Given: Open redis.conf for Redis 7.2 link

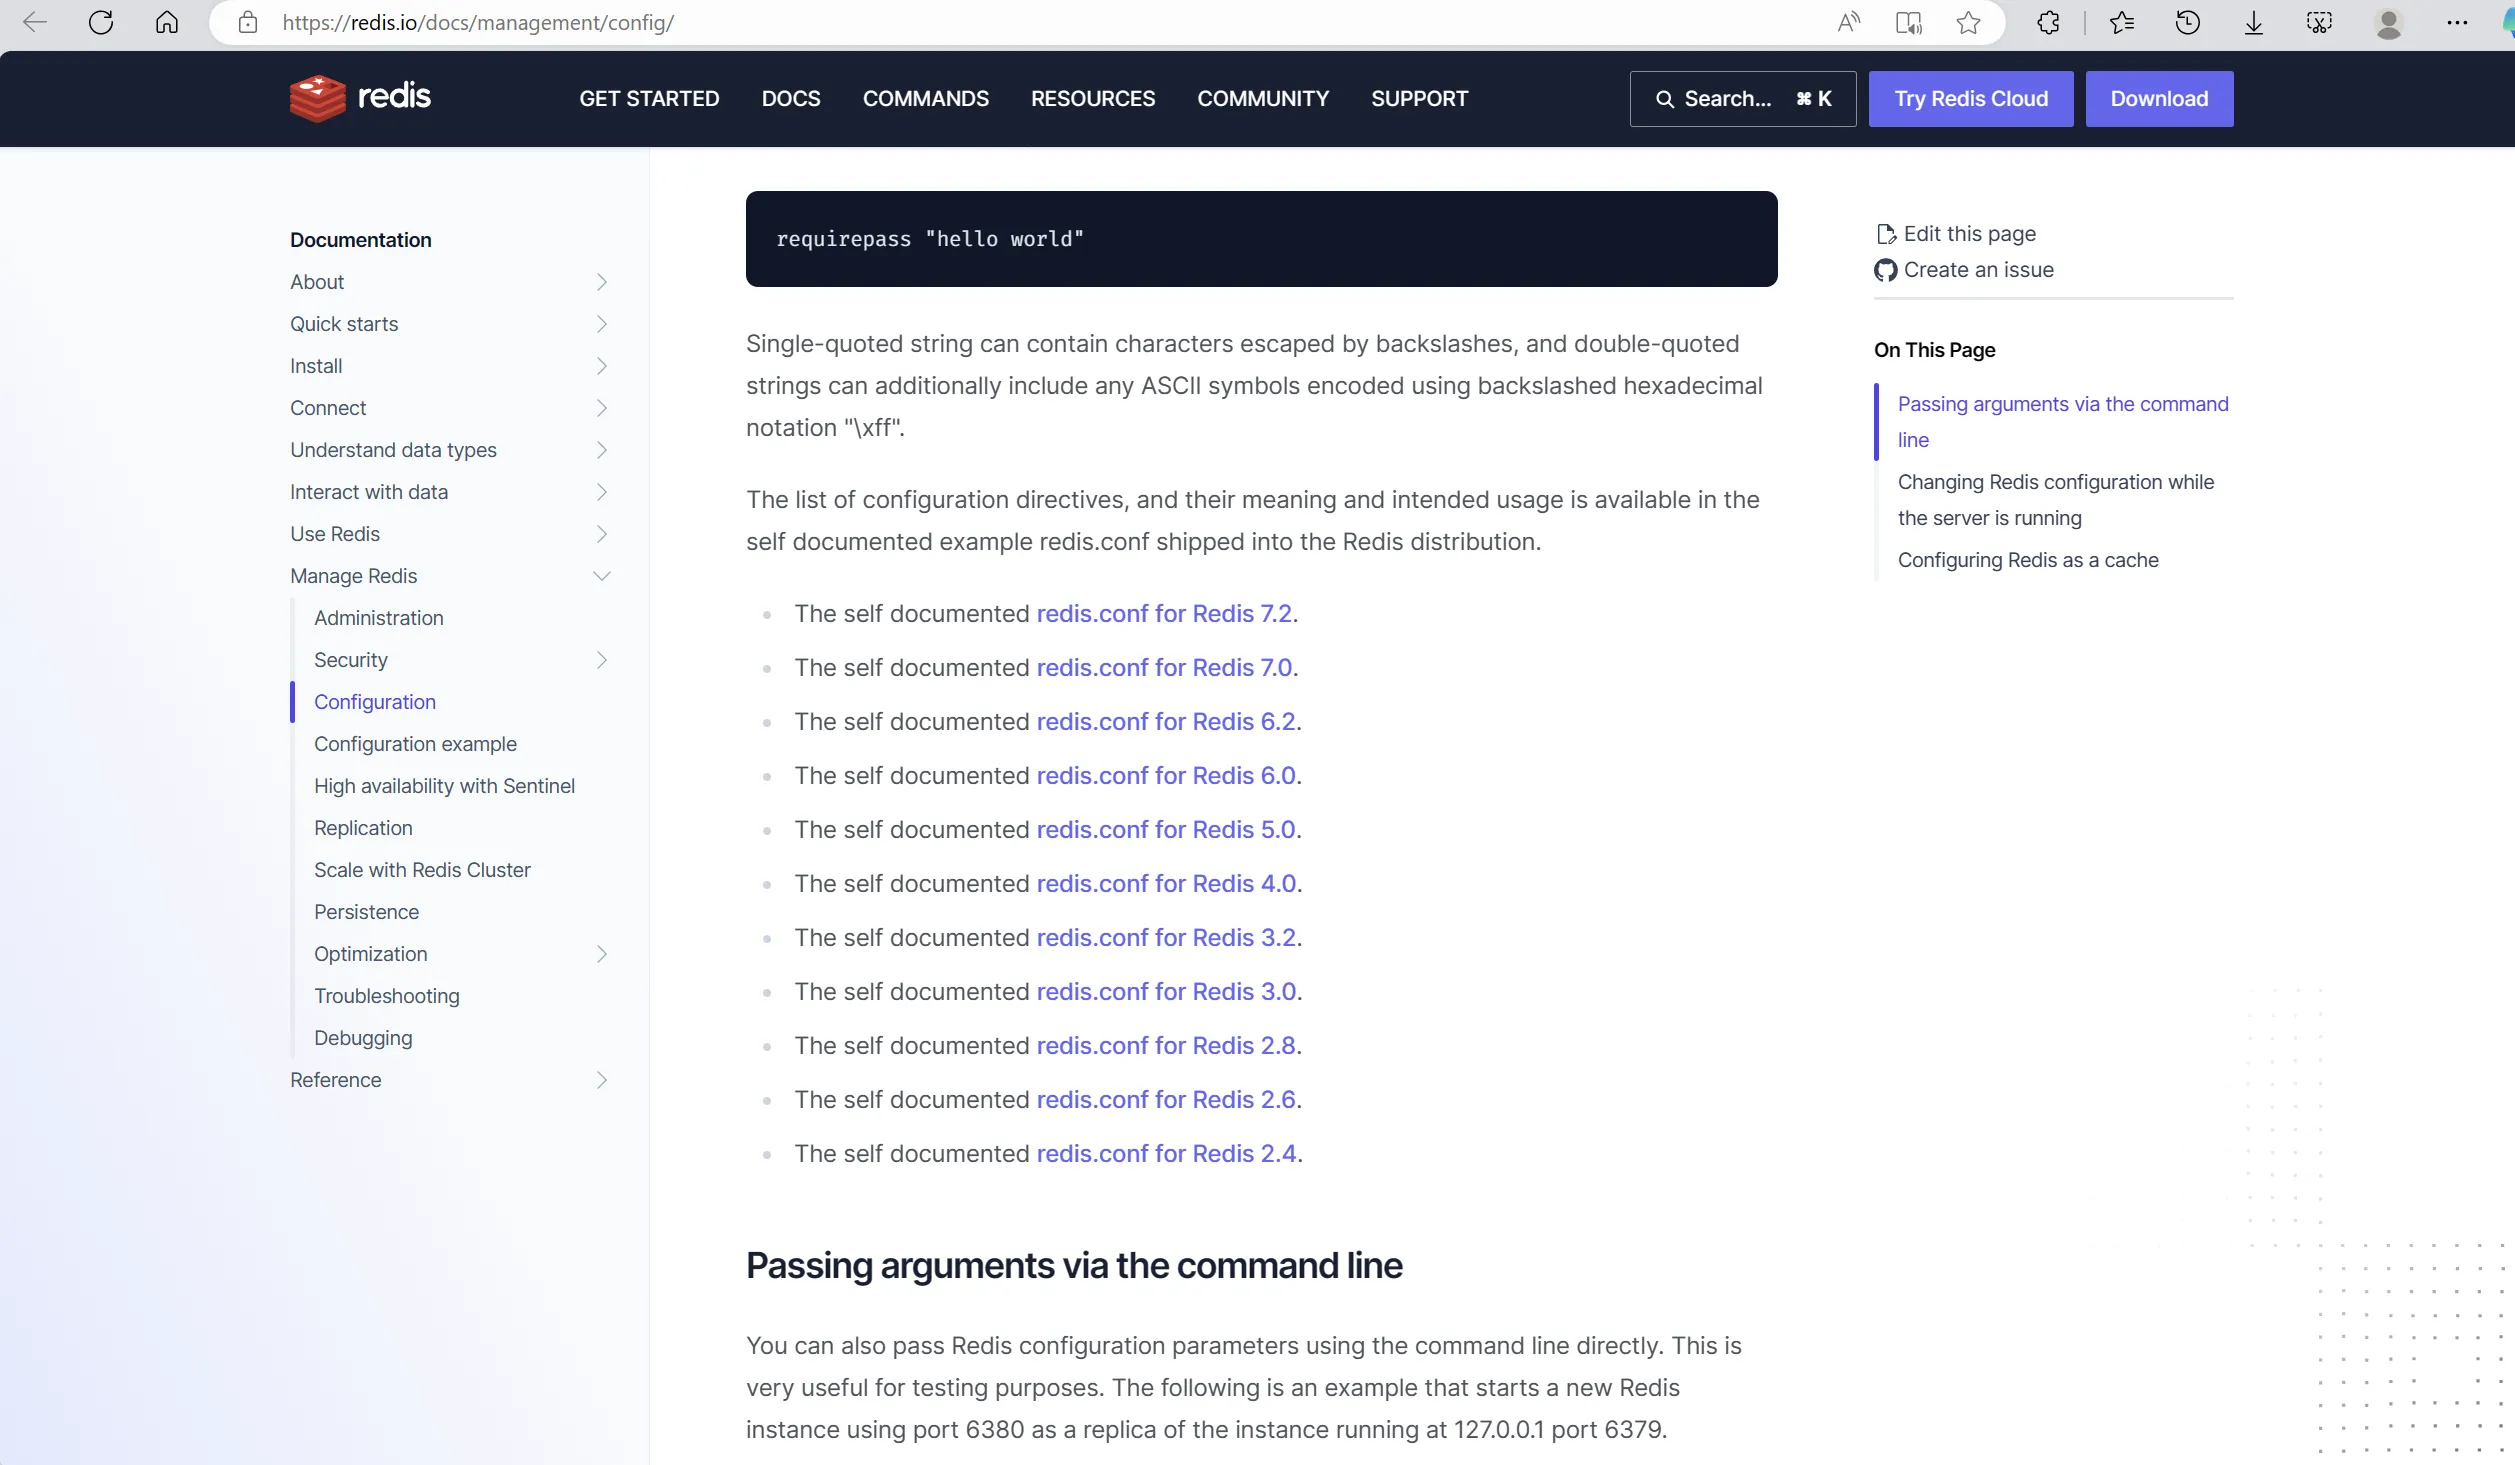Looking at the screenshot, I should point(1164,614).
